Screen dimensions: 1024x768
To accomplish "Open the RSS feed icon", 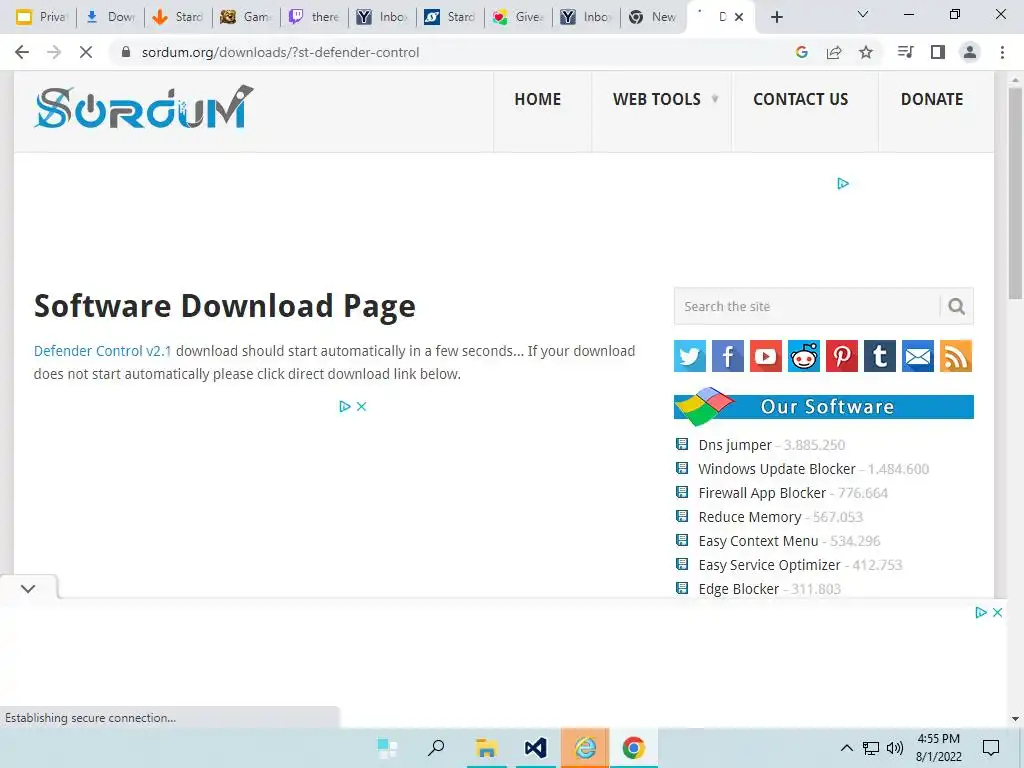I will pyautogui.click(x=956, y=356).
